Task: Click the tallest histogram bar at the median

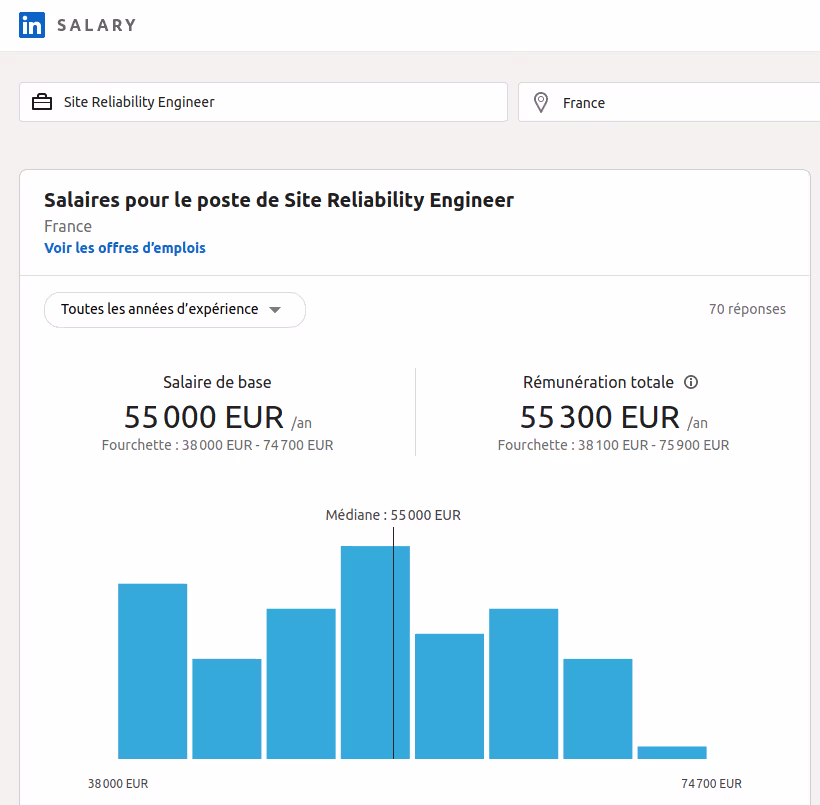Action: 375,652
